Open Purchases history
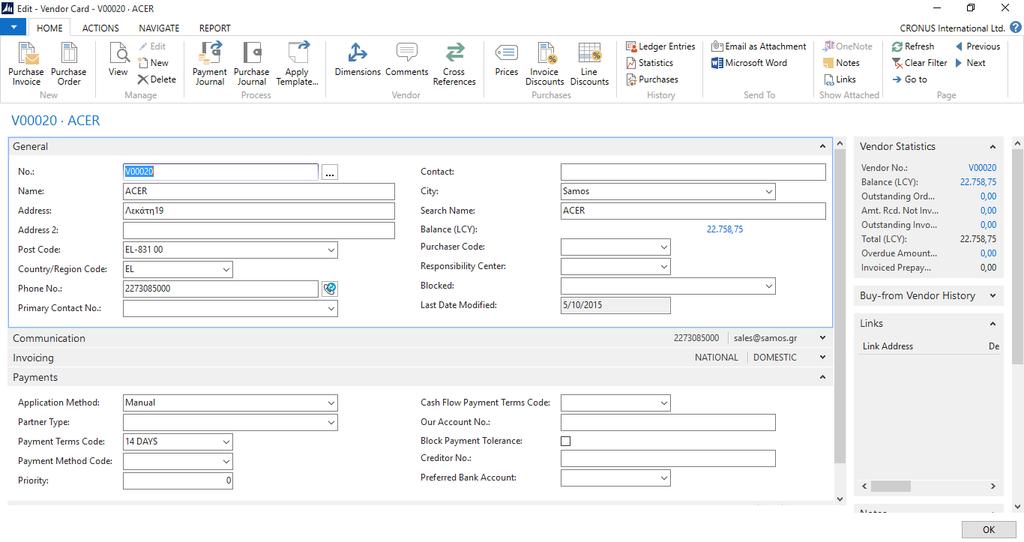Image resolution: width=1024 pixels, height=542 pixels. [x=652, y=79]
